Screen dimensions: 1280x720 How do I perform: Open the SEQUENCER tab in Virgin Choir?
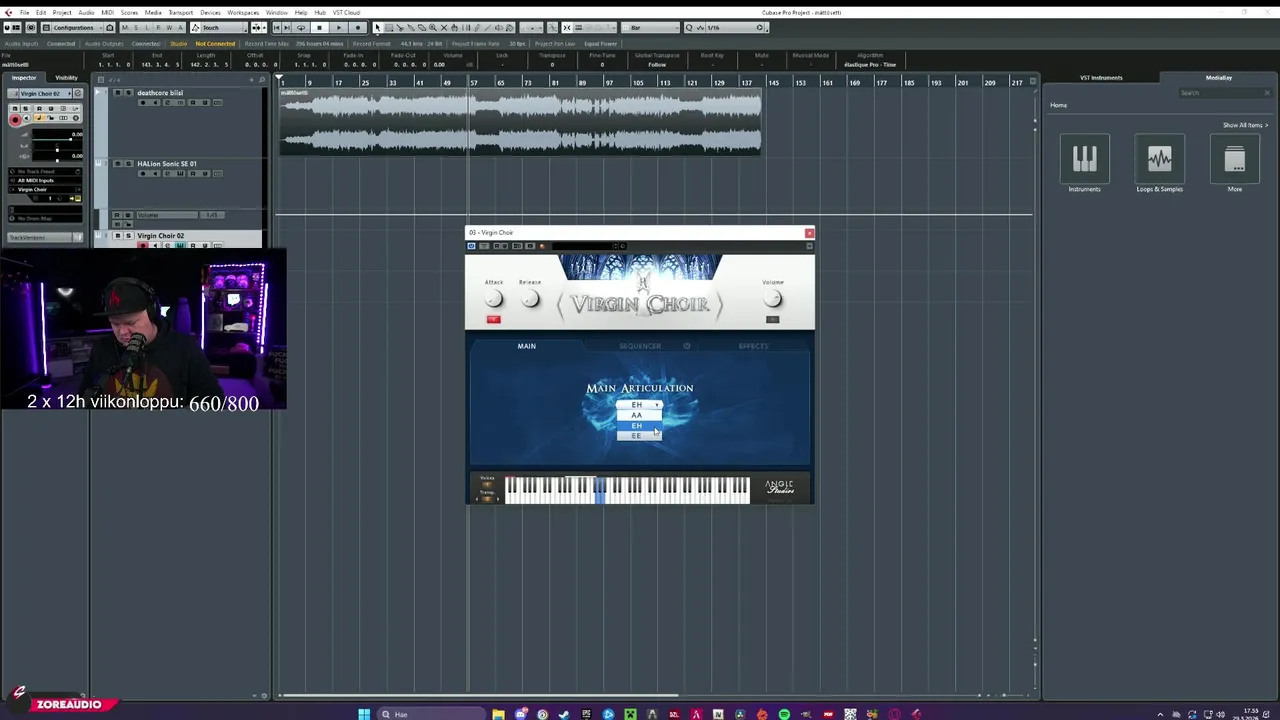click(x=640, y=346)
